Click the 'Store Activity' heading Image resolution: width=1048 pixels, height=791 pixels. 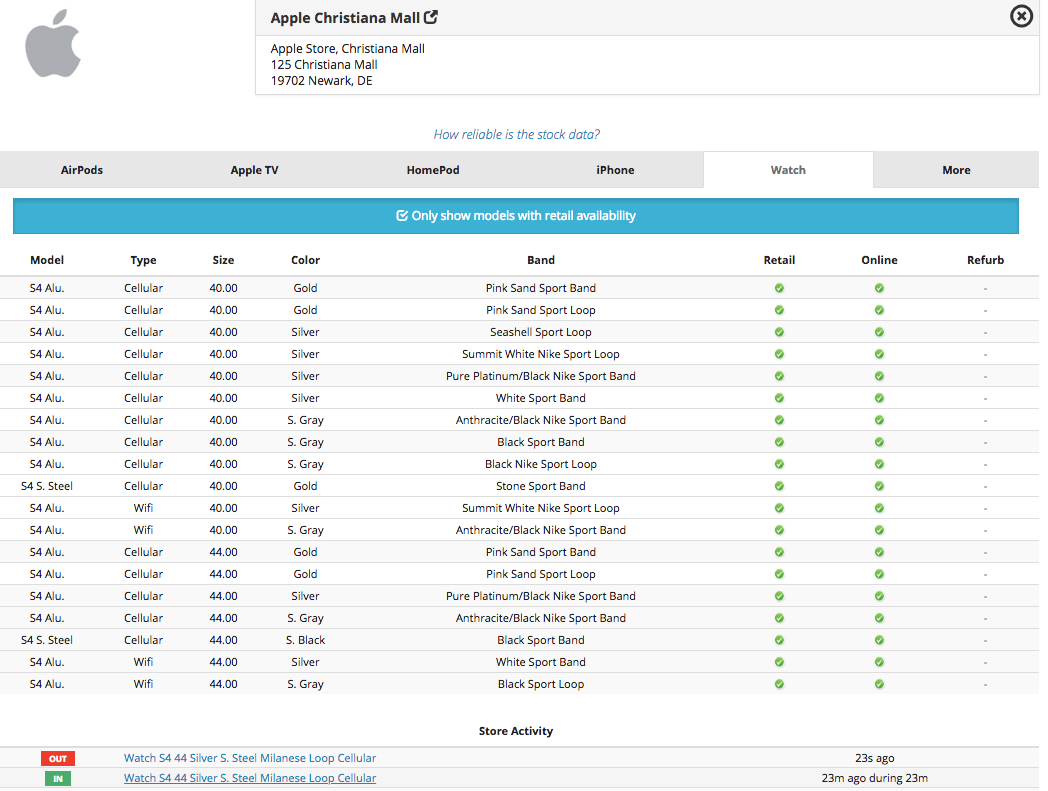(x=516, y=731)
